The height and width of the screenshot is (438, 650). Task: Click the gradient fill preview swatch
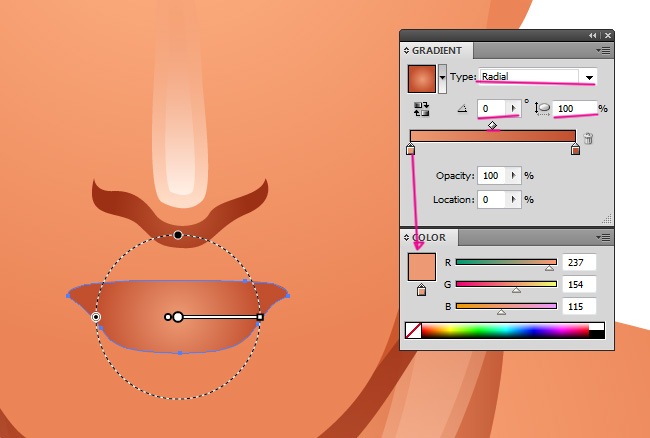pyautogui.click(x=422, y=78)
